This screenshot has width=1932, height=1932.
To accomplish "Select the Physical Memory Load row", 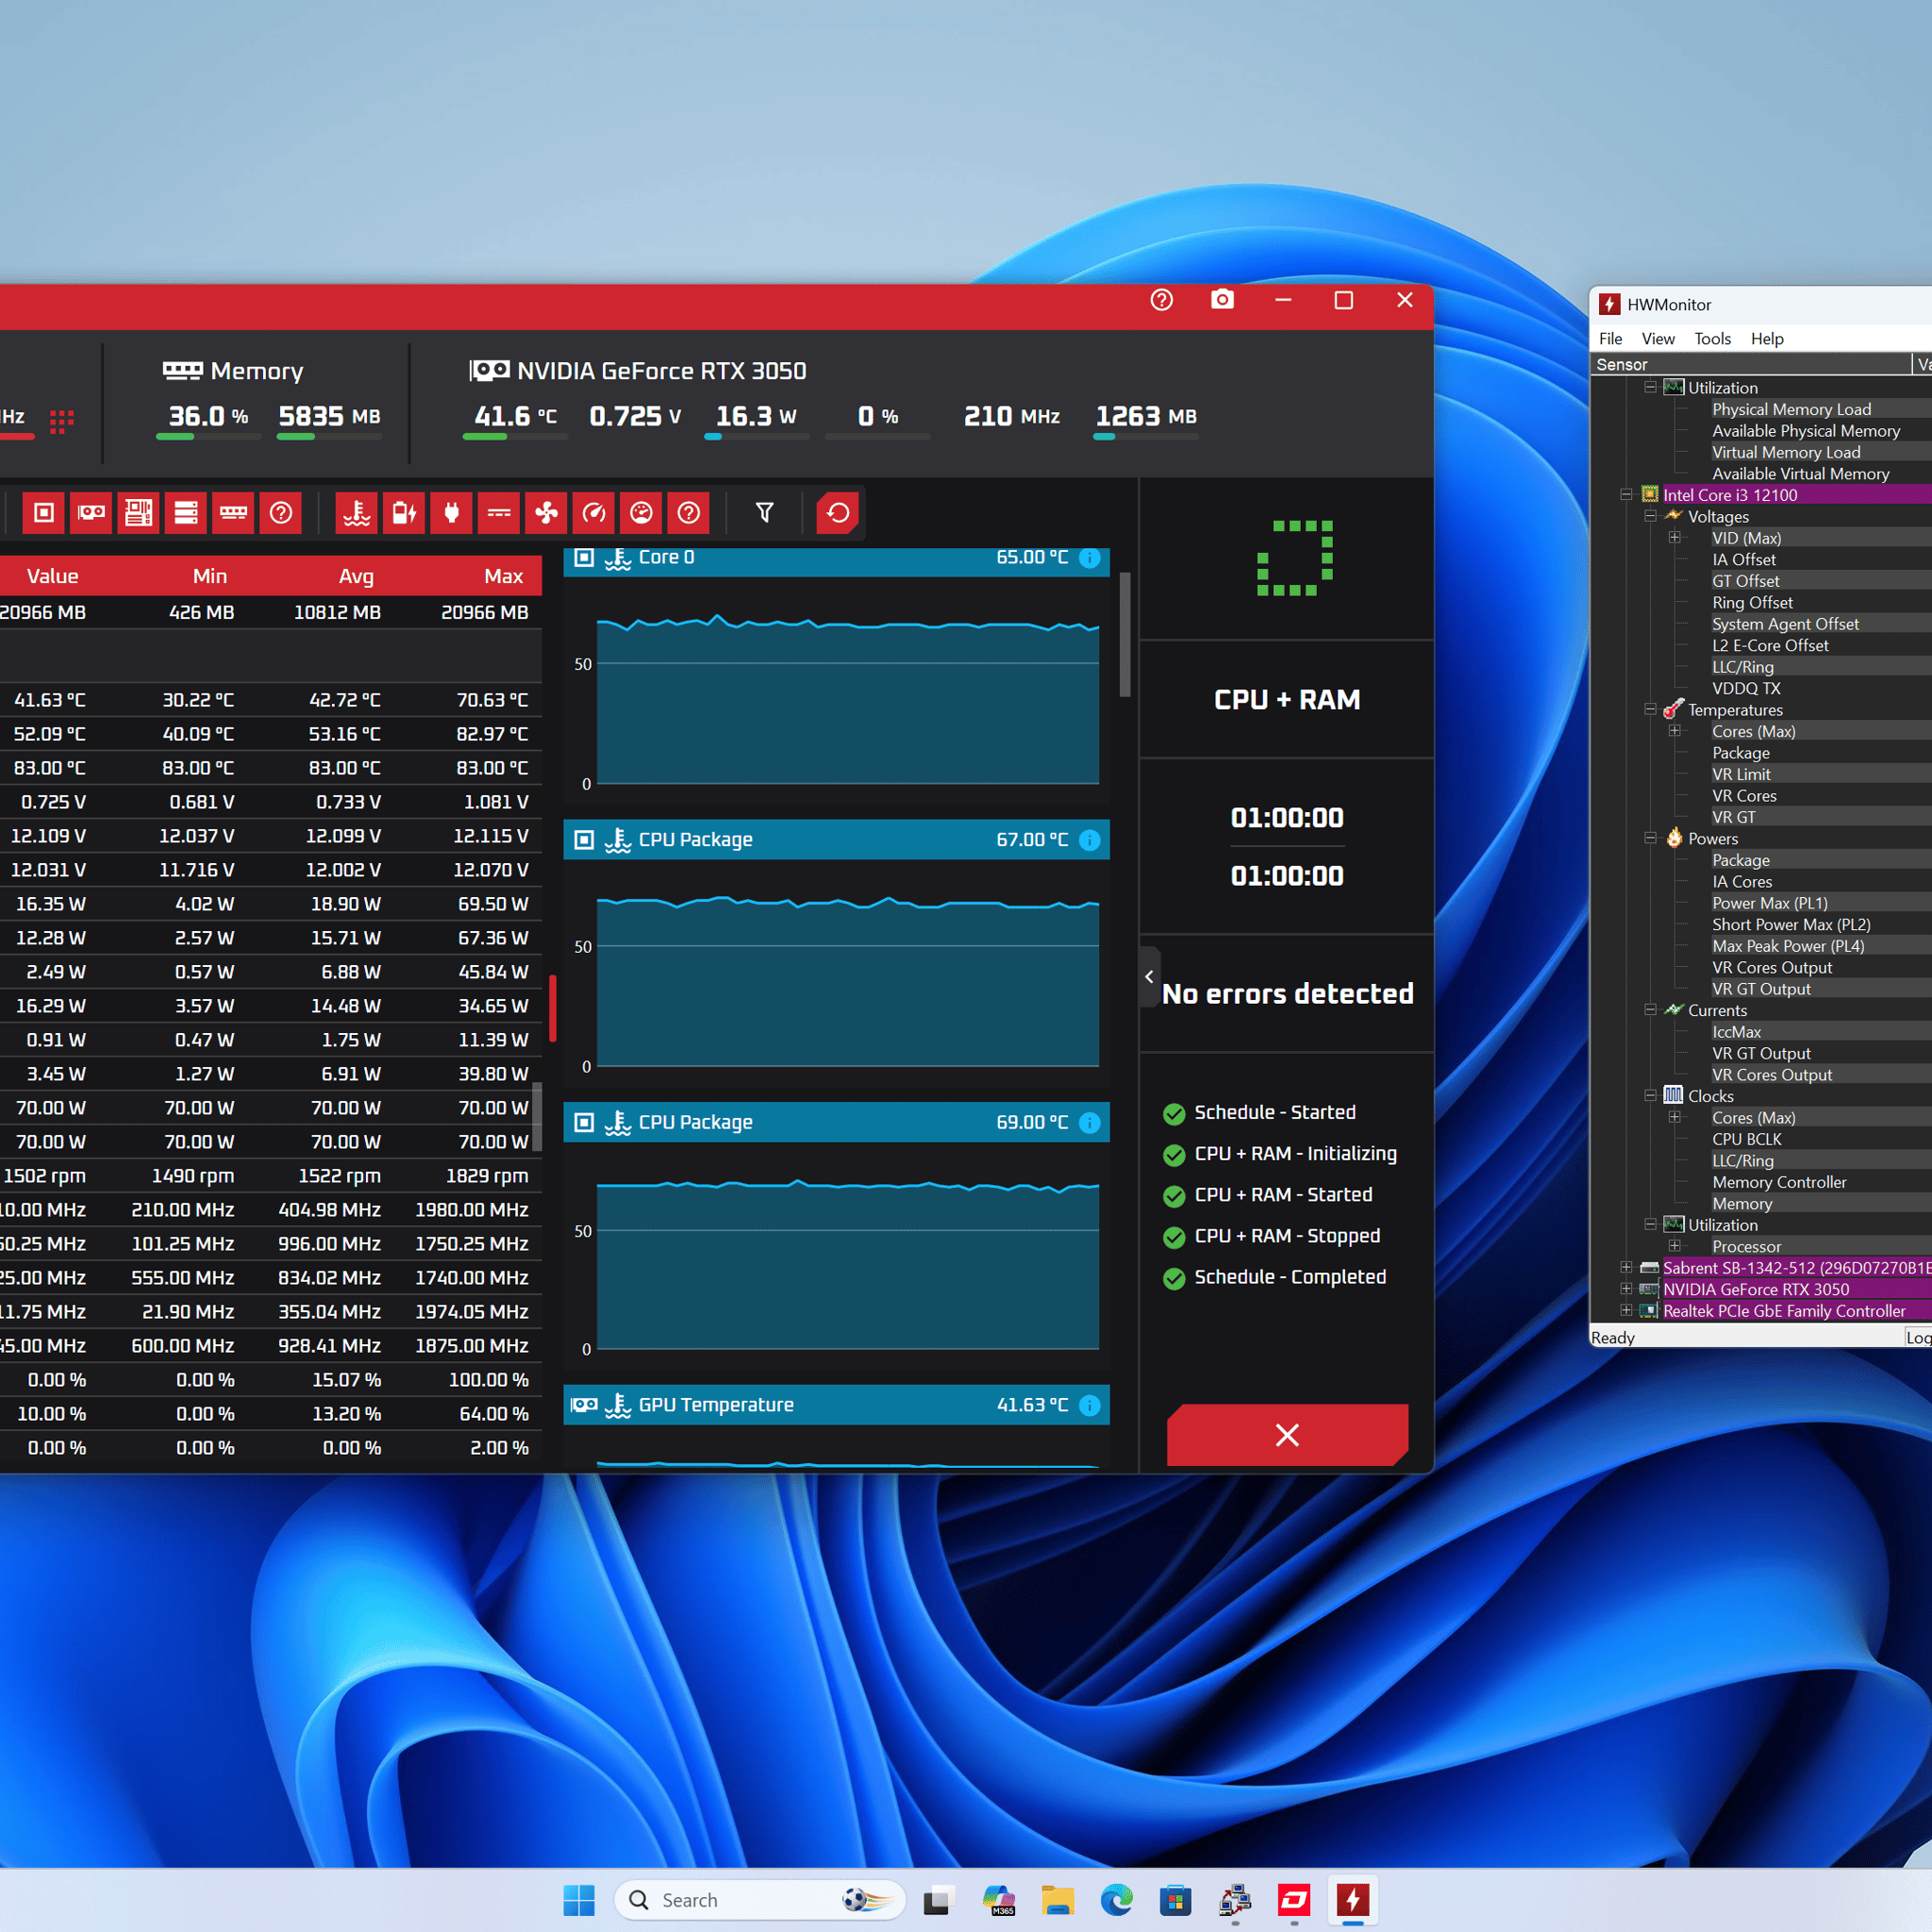I will 1791,409.
